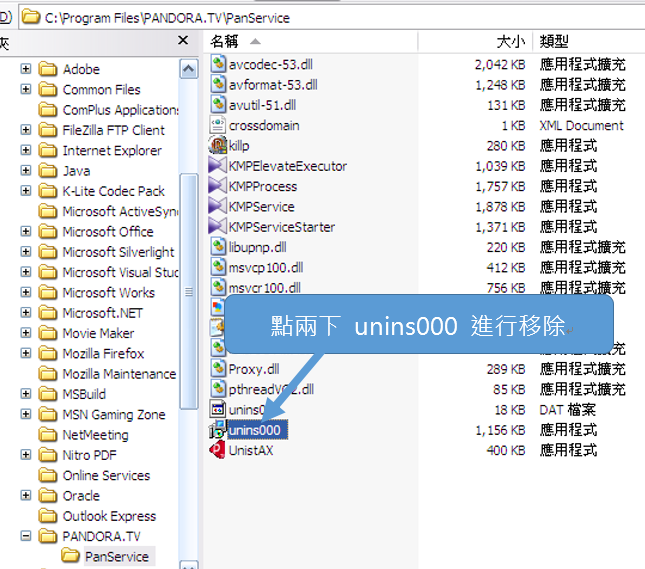Close the folders side pane

point(183,40)
